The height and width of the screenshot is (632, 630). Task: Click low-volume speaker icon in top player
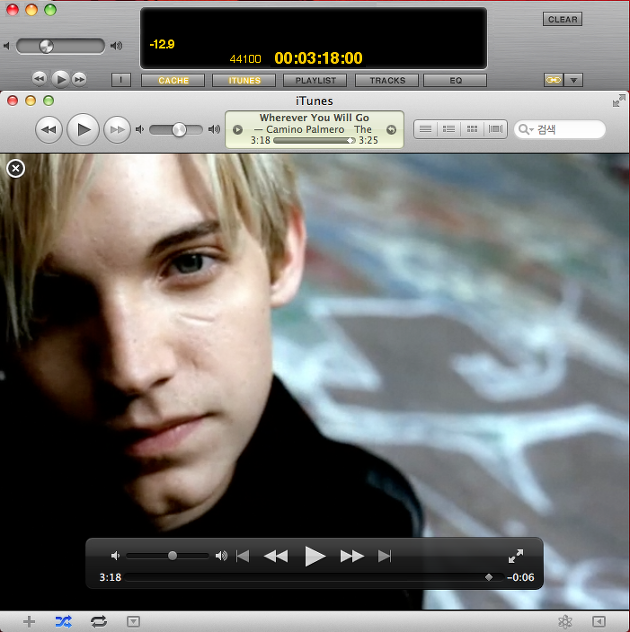click(x=6, y=46)
